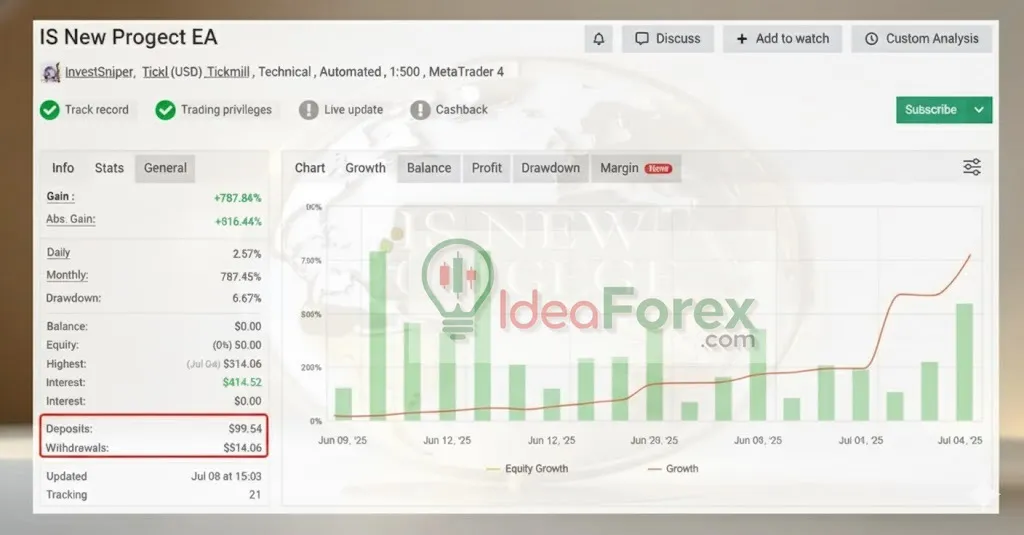Click the clock icon in Custom Analysis
The image size is (1024, 535).
pos(871,39)
